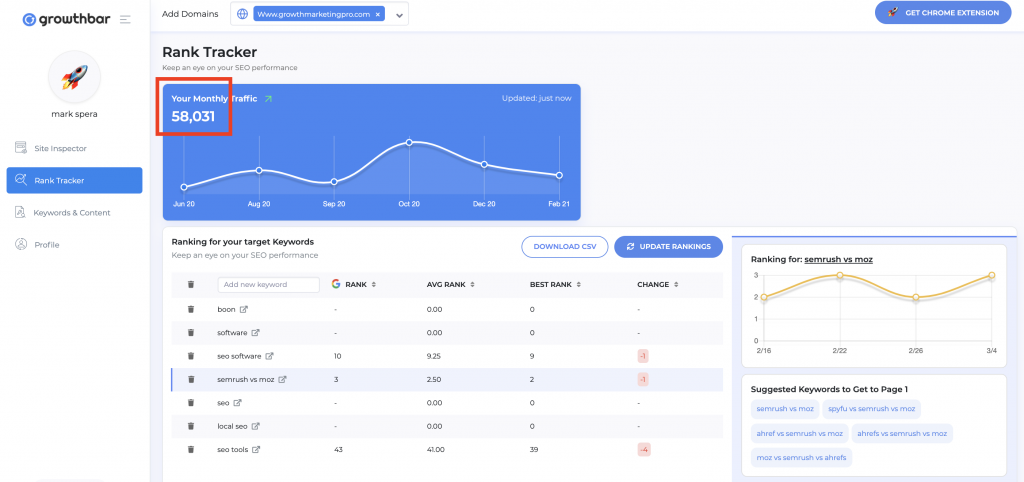The height and width of the screenshot is (482, 1024).
Task: Click the Jun 20 data point on traffic chart
Action: point(184,187)
